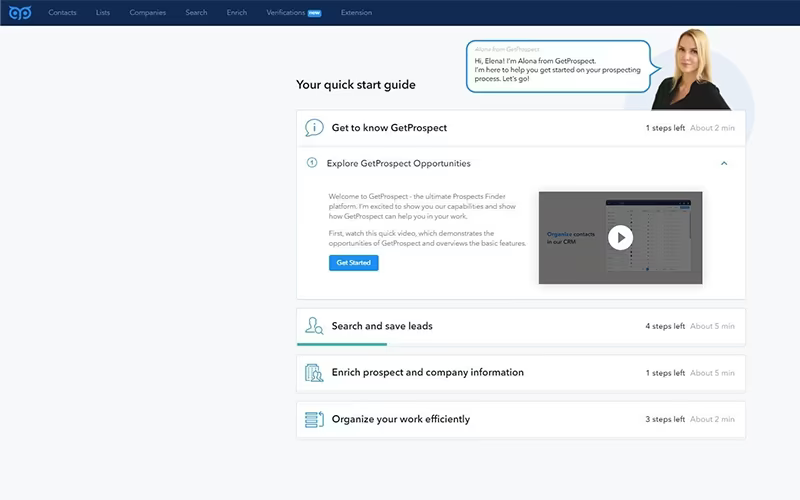Click the Get Started button

tap(354, 263)
